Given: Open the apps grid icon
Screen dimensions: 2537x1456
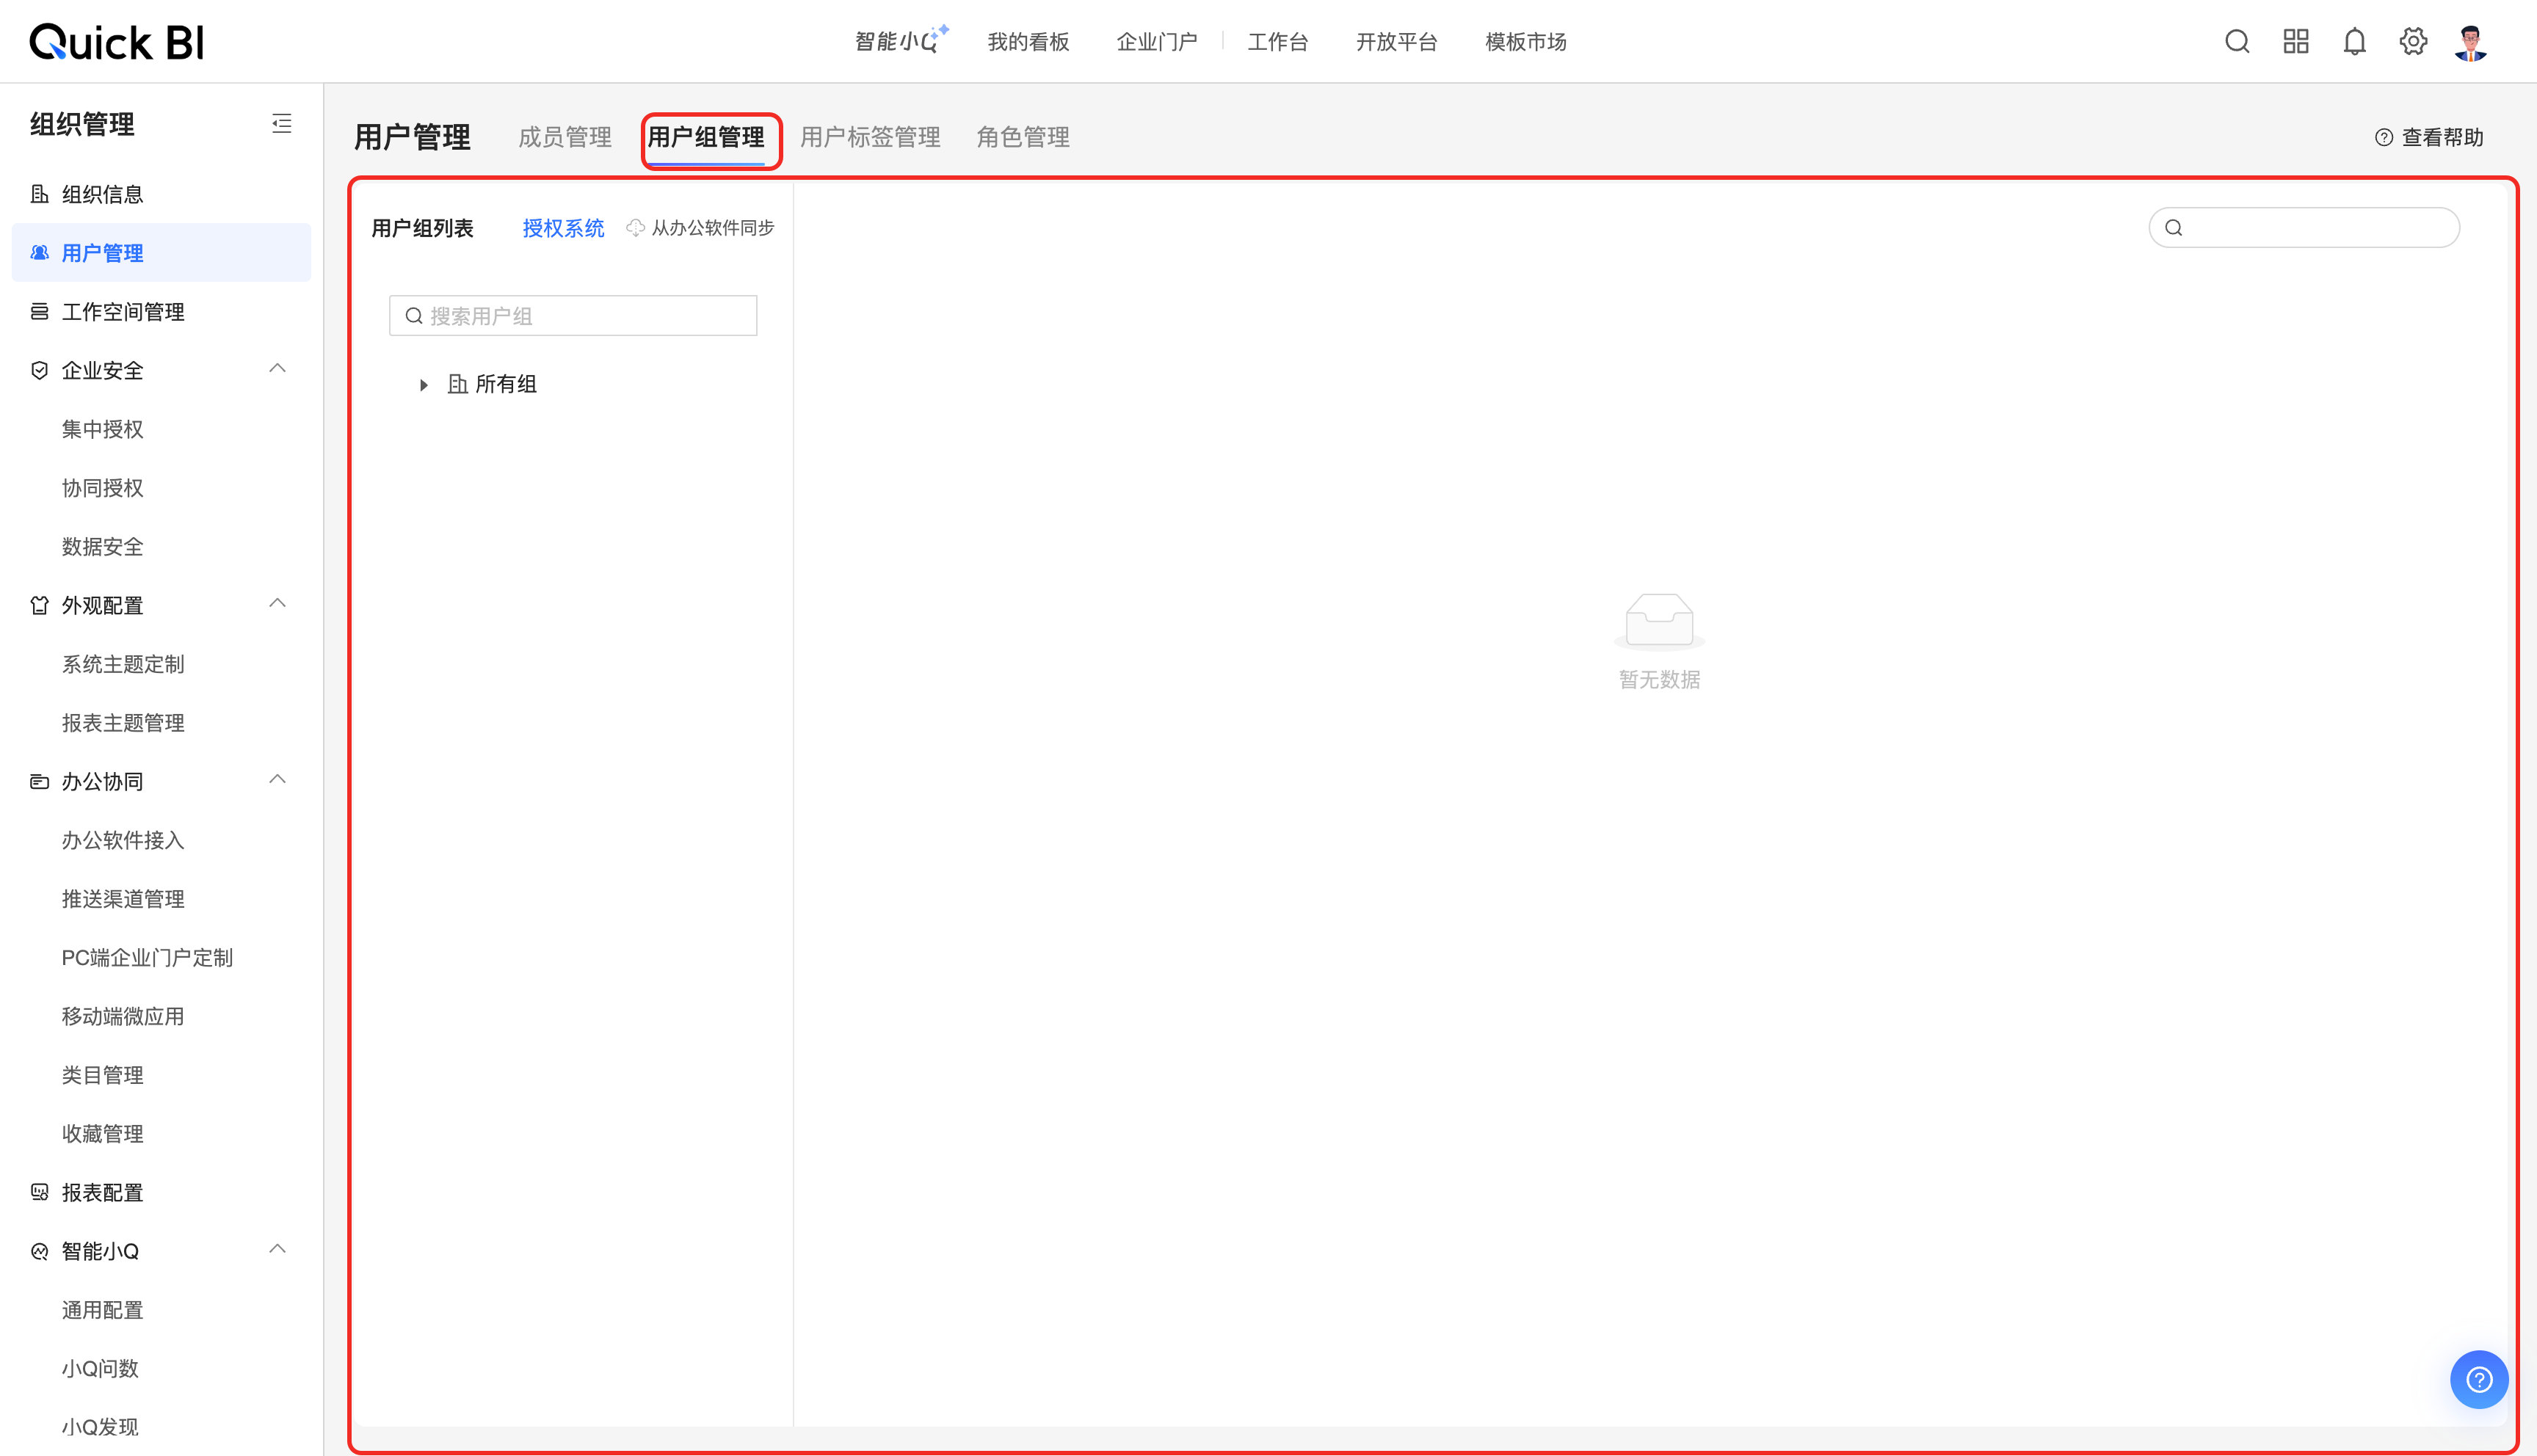Looking at the screenshot, I should pos(2296,42).
